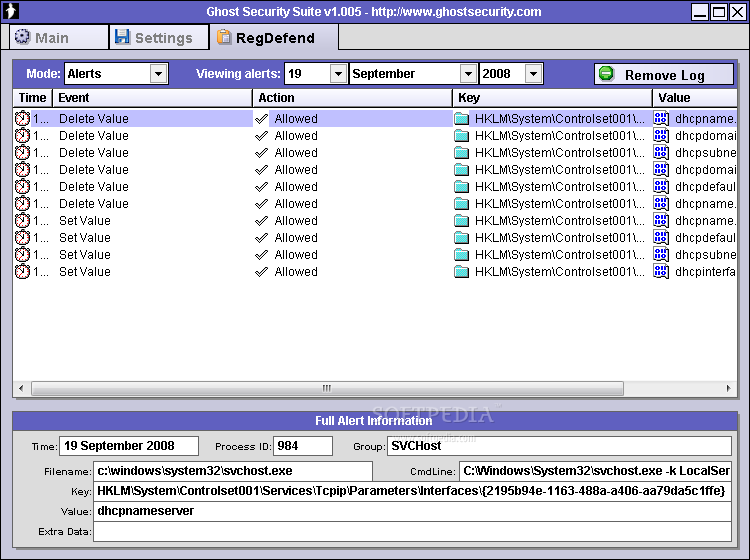Screen dimensions: 750x560
Task: Sort by the Time column header
Action: (x=33, y=98)
